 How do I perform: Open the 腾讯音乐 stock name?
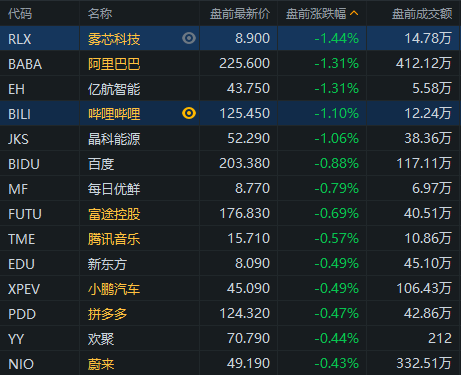click(114, 239)
